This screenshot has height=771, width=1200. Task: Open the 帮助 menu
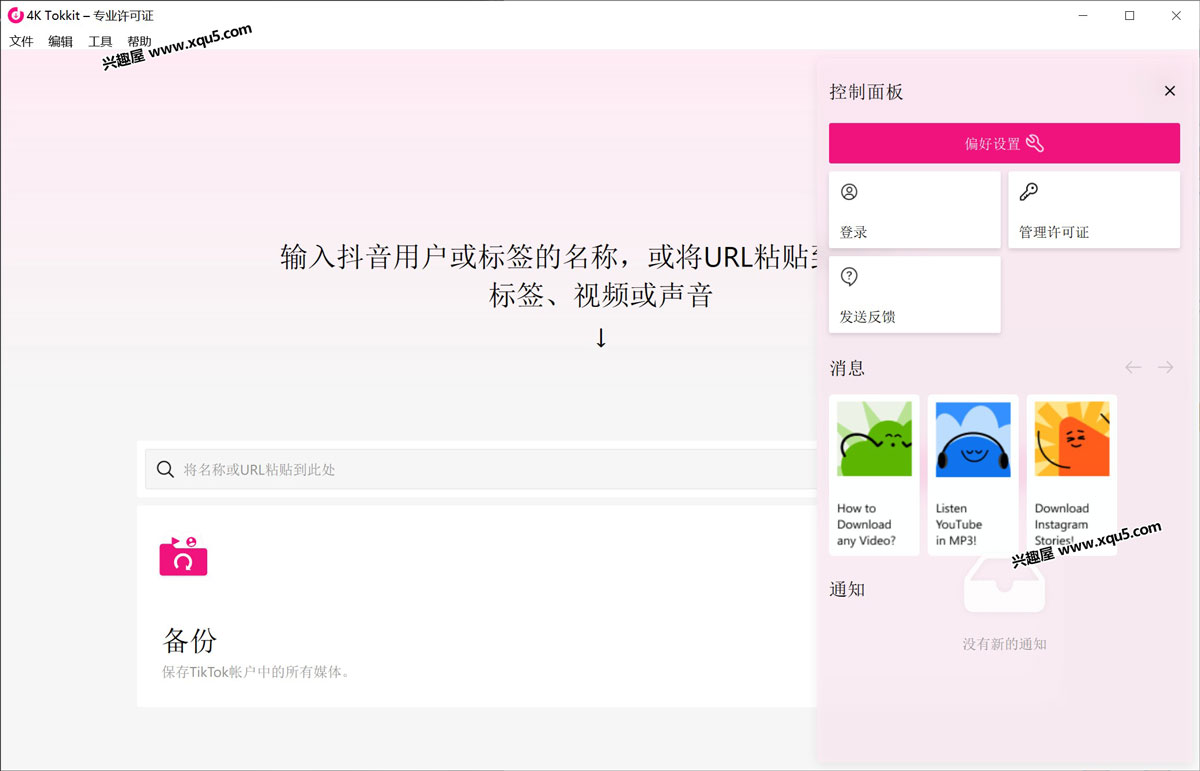point(139,41)
